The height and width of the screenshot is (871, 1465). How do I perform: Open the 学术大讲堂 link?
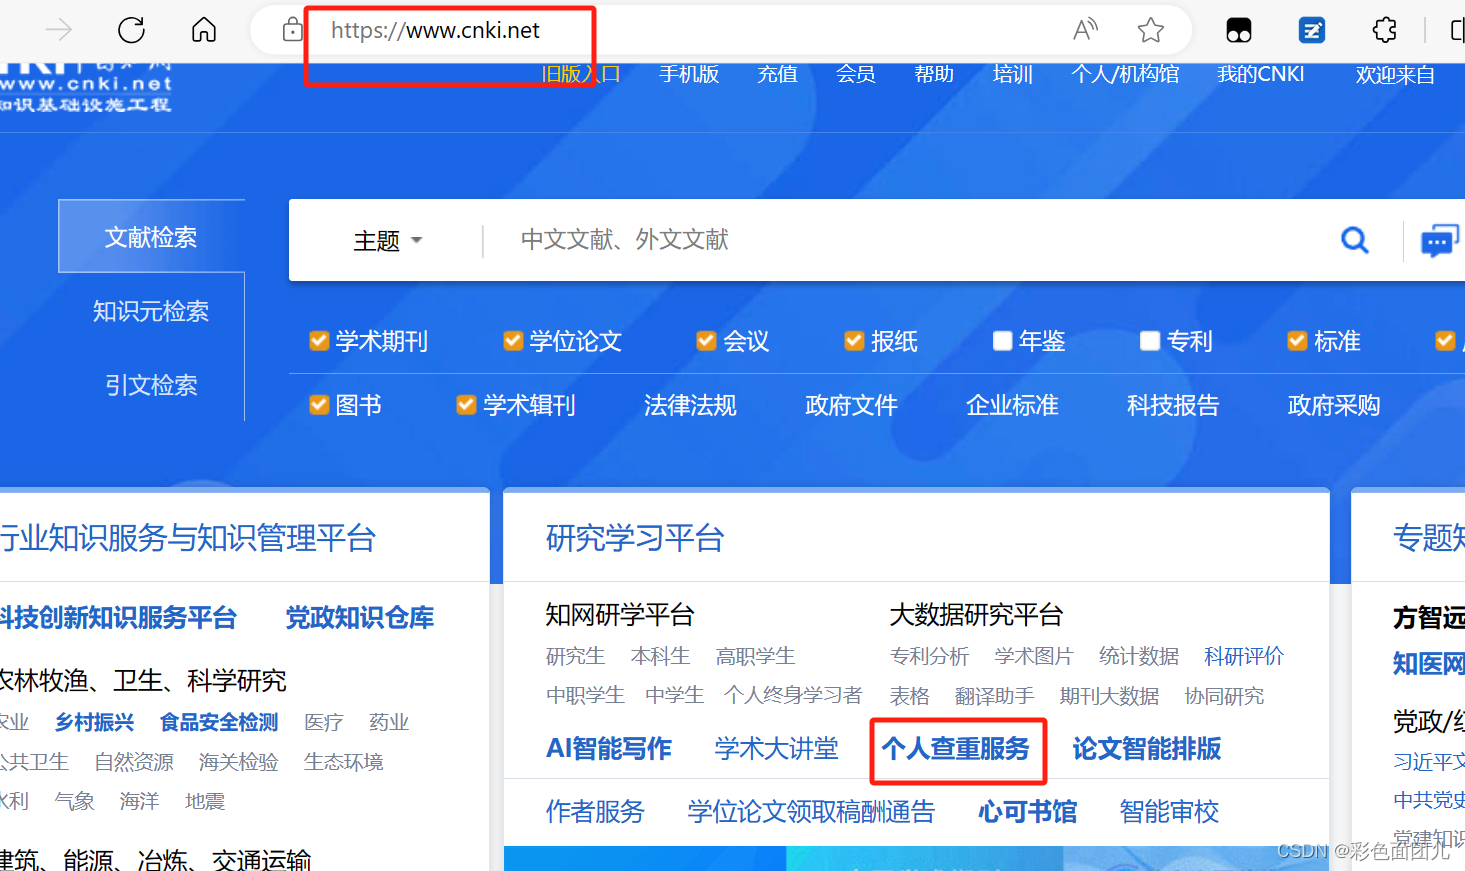point(777,749)
